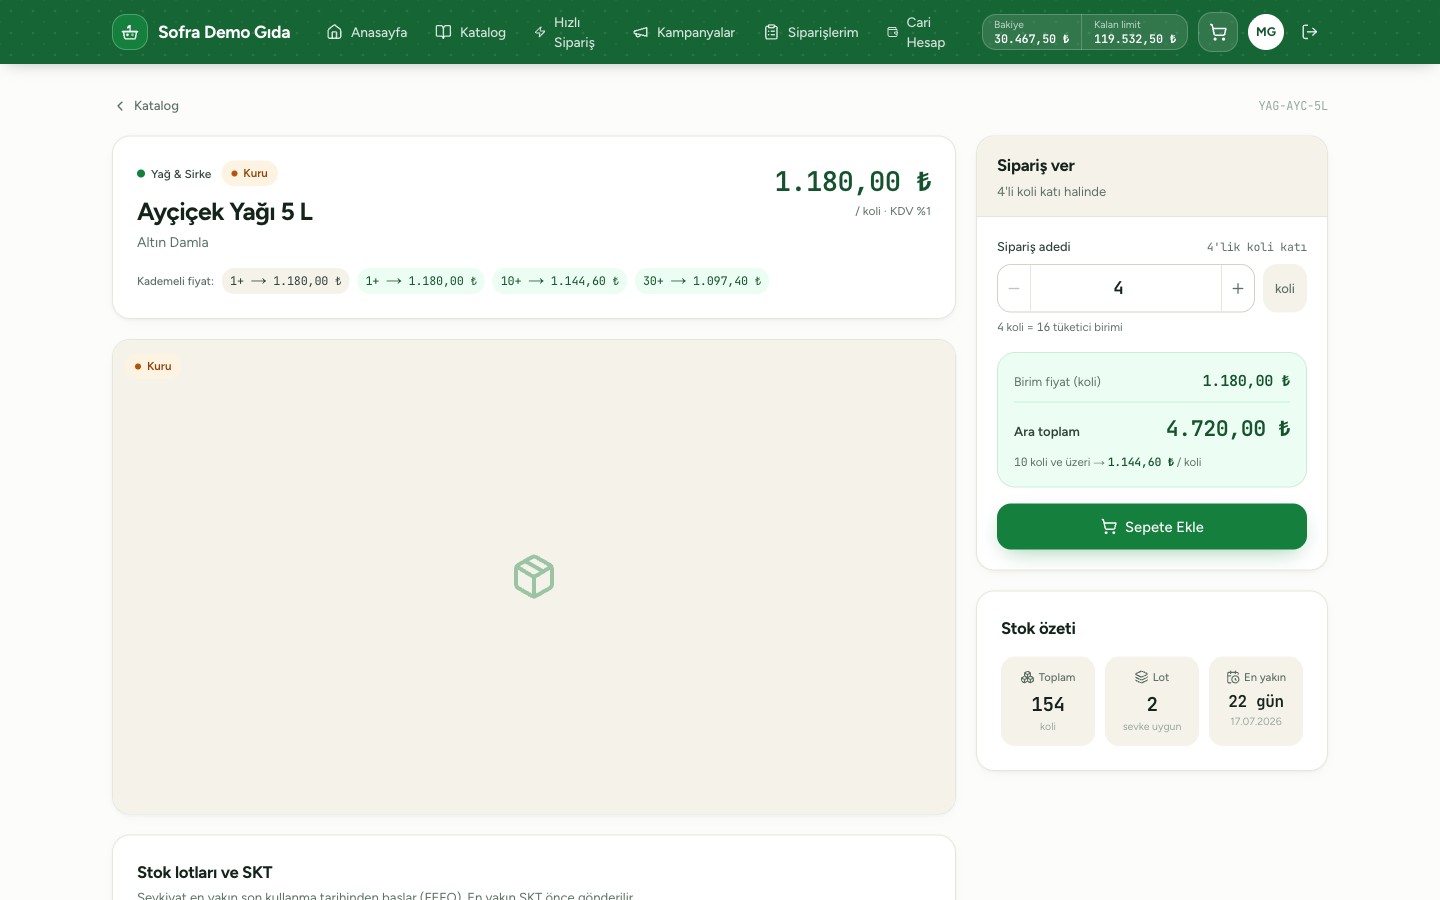The width and height of the screenshot is (1440, 900).
Task: Click the product code YAG-AYC-5L
Action: point(1293,106)
